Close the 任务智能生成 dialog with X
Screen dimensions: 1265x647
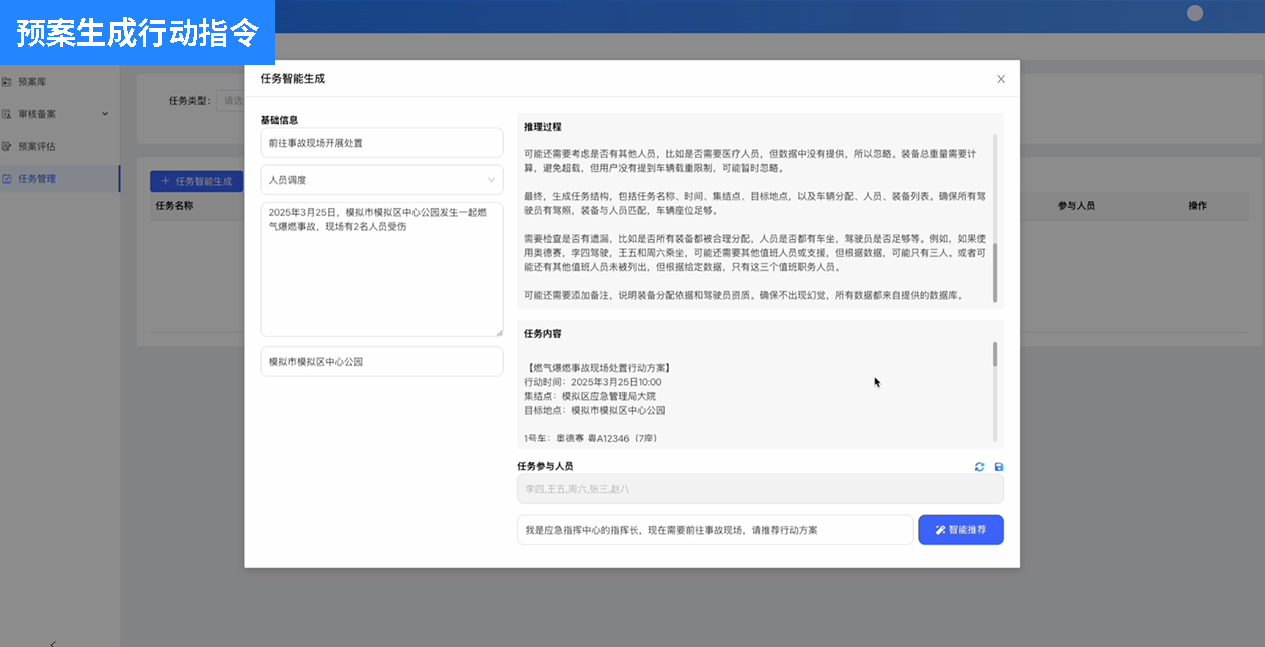(x=1001, y=79)
